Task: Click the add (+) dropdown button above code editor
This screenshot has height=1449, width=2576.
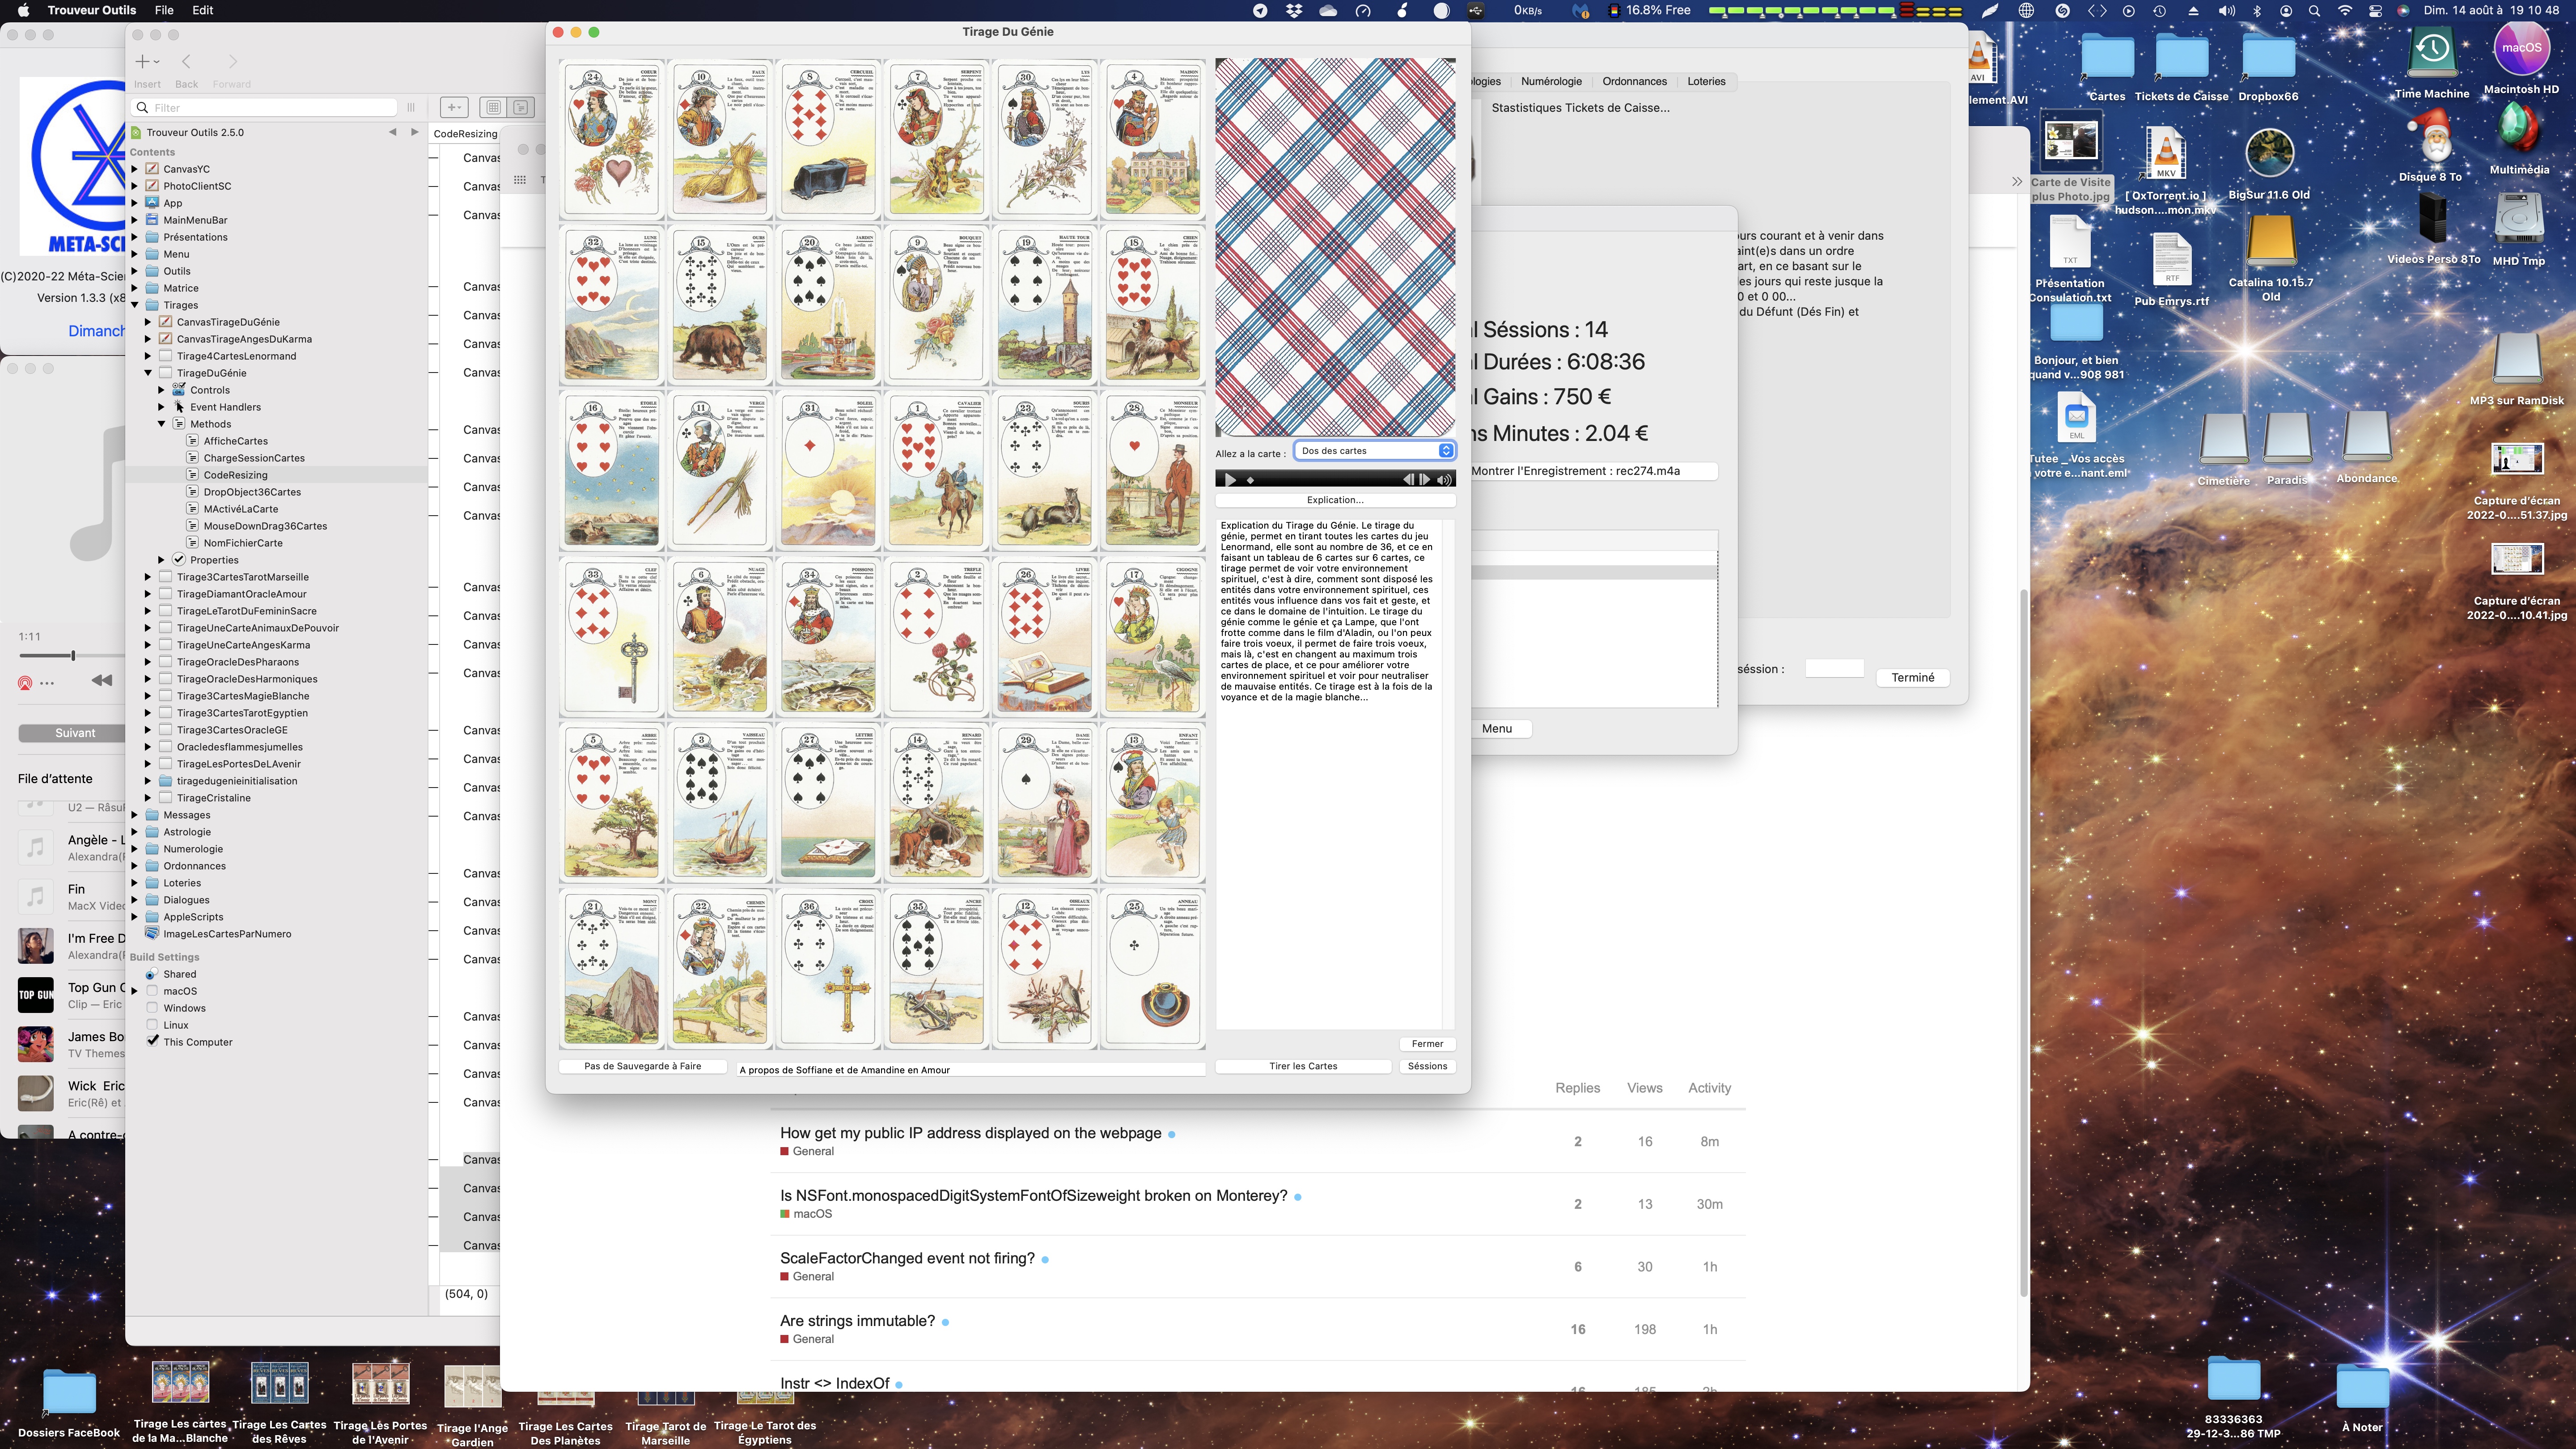Action: pyautogui.click(x=454, y=108)
